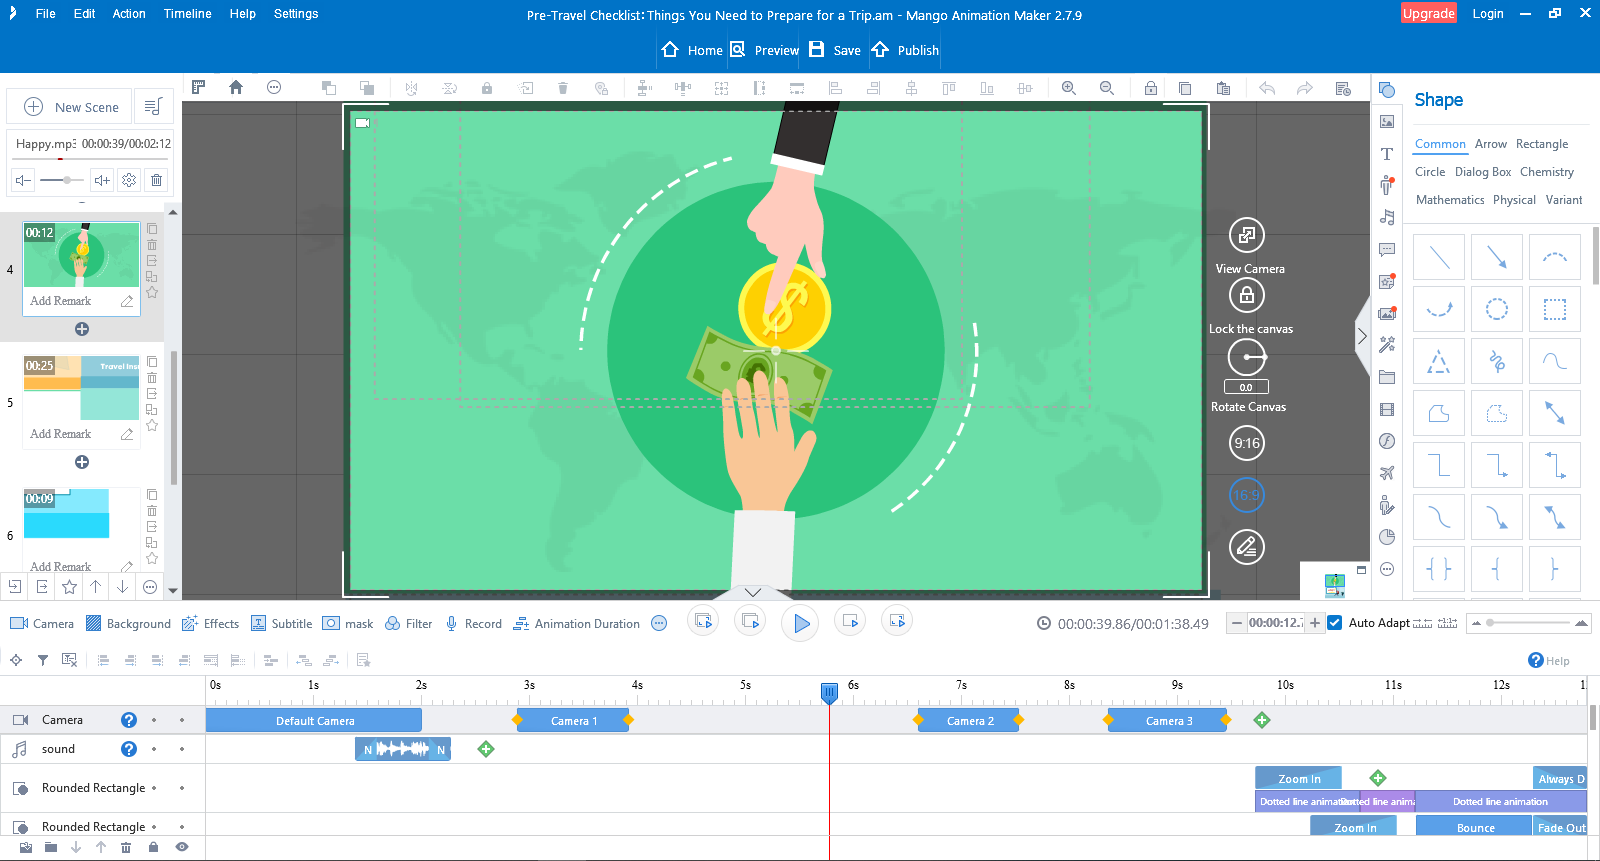The width and height of the screenshot is (1600, 861).
Task: Click the home icon in canvas toolbar
Action: pyautogui.click(x=236, y=87)
